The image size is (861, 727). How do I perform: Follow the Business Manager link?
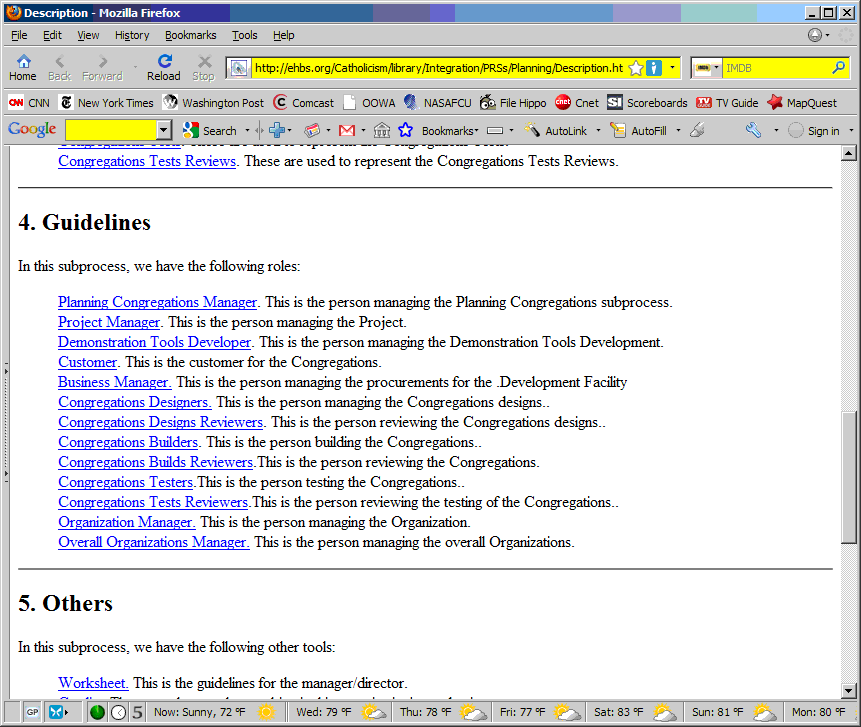click(115, 382)
